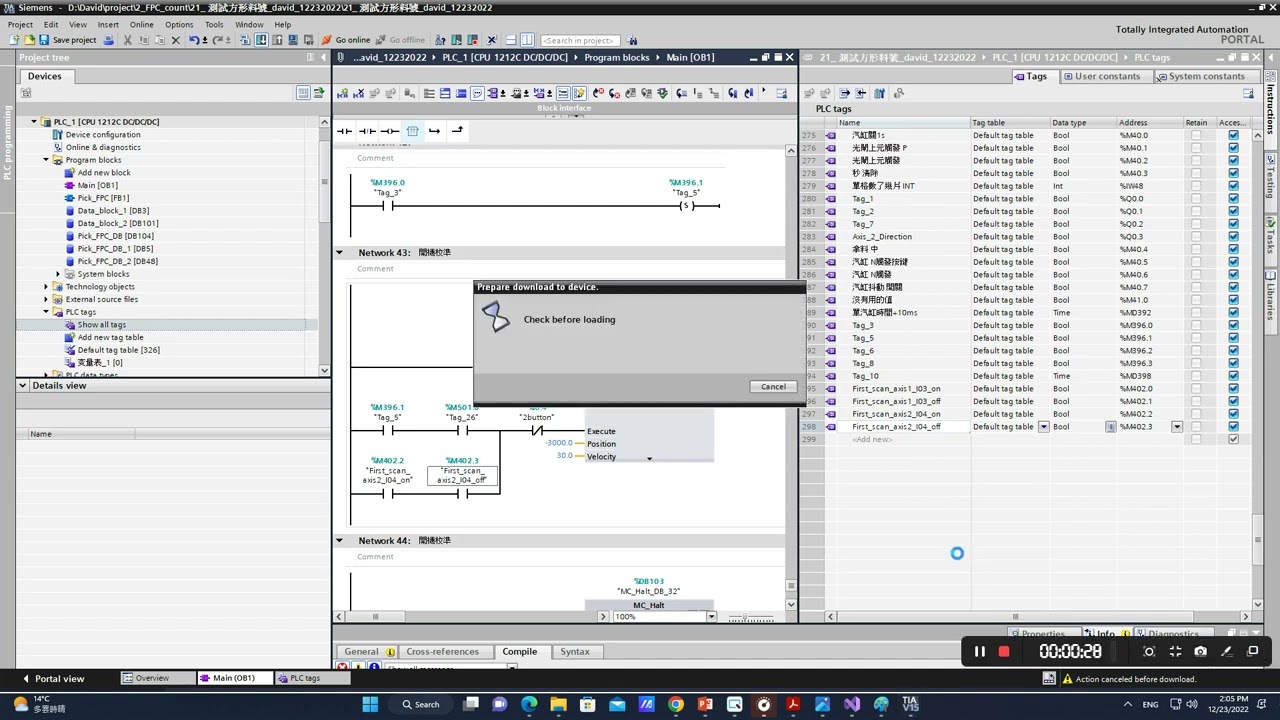1280x720 pixels.
Task: Toggle Retain checkbox for Tag_8 row
Action: [x=1196, y=363]
